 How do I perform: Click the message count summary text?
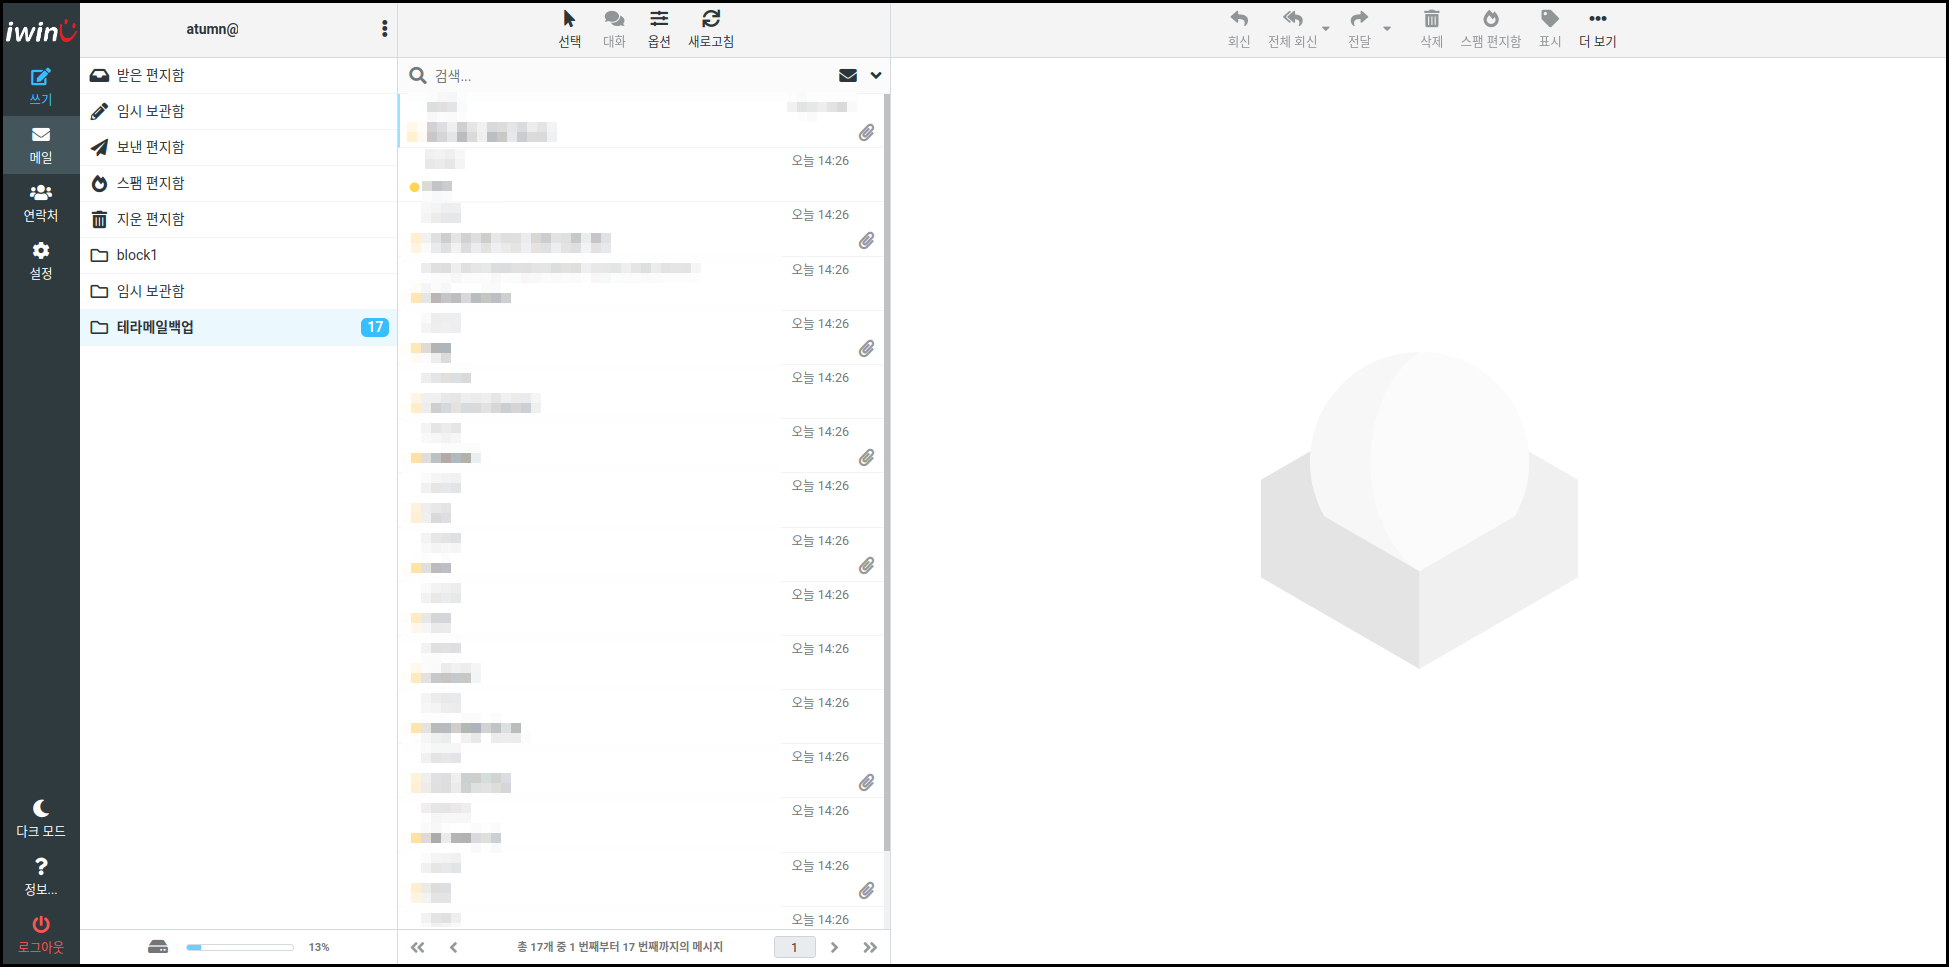pos(620,947)
